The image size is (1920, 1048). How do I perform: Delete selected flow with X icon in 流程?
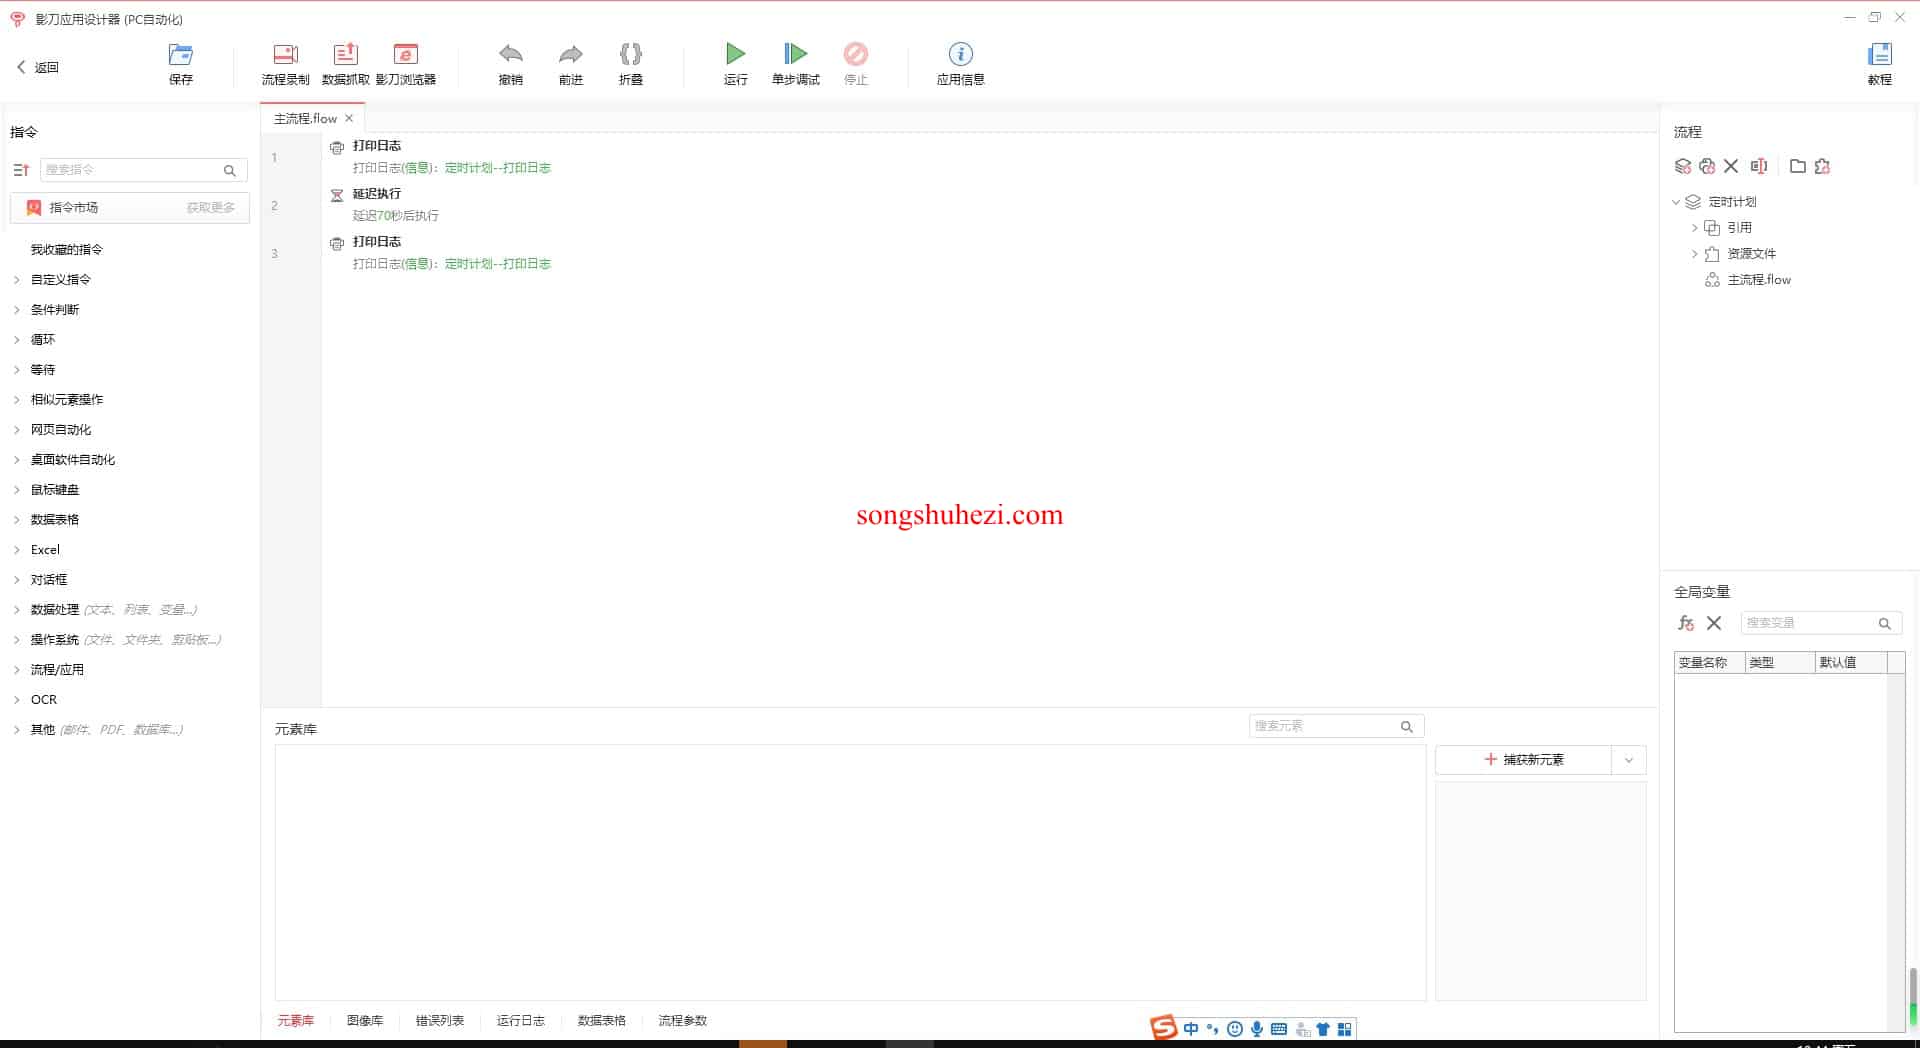[x=1731, y=166]
